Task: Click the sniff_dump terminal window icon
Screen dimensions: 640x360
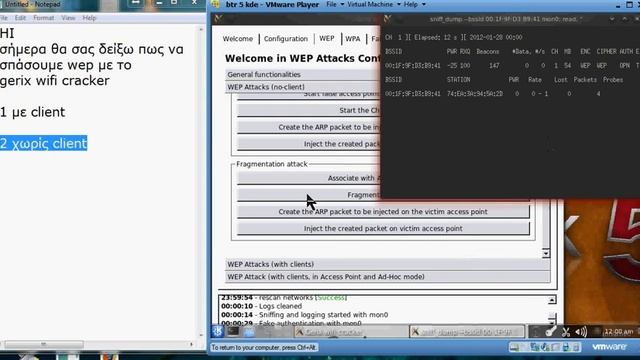Action: 387,19
